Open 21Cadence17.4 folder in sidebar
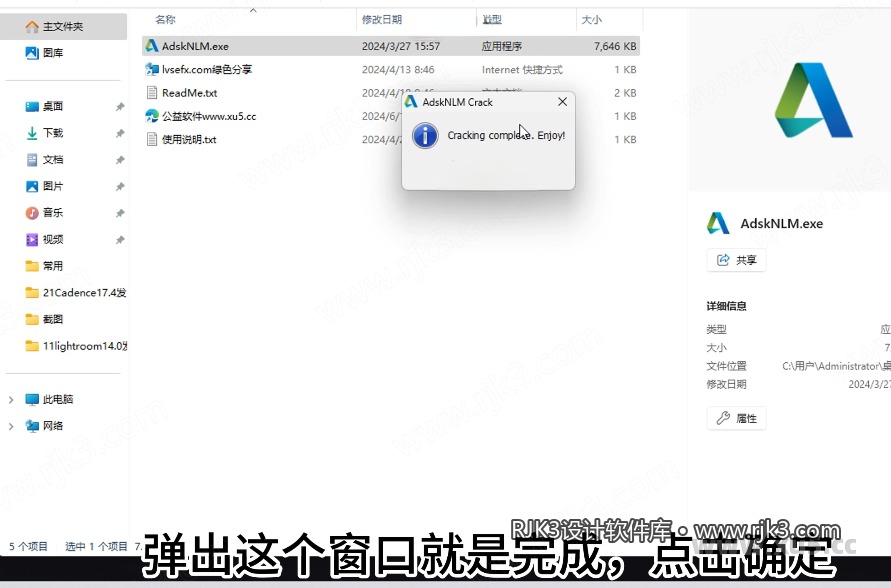 click(84, 293)
